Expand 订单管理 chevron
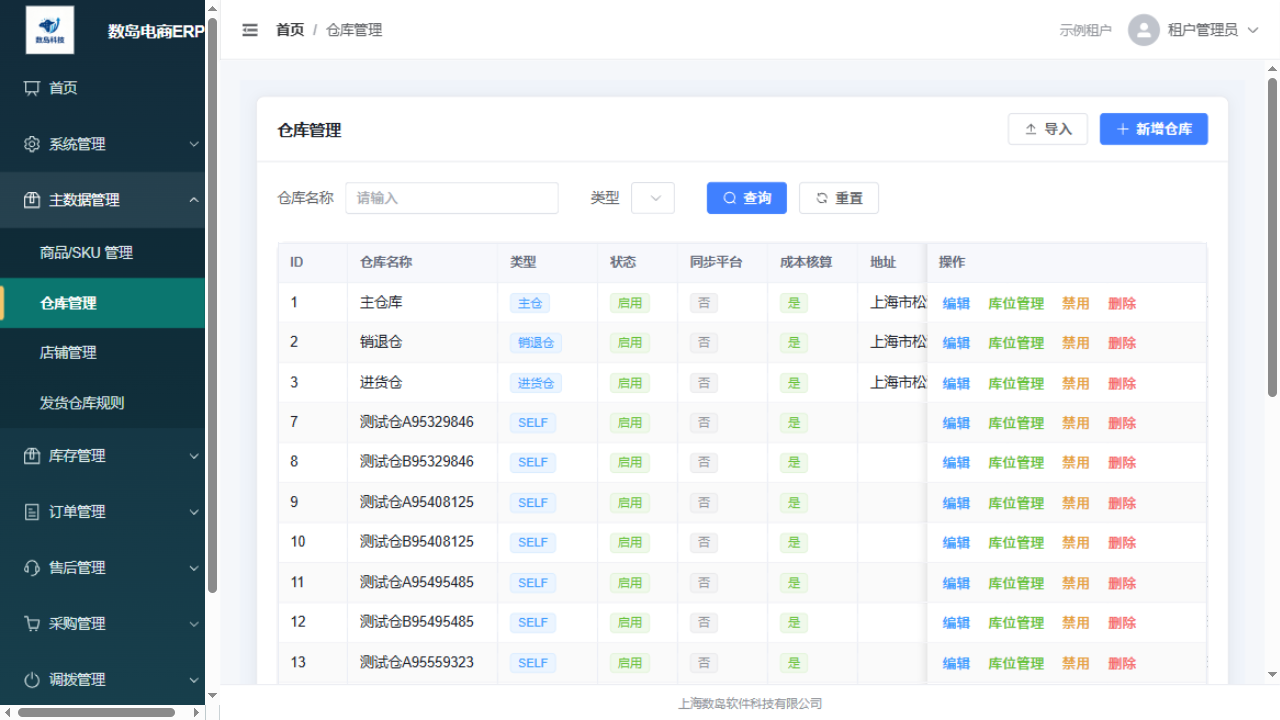The image size is (1280, 720). click(194, 512)
